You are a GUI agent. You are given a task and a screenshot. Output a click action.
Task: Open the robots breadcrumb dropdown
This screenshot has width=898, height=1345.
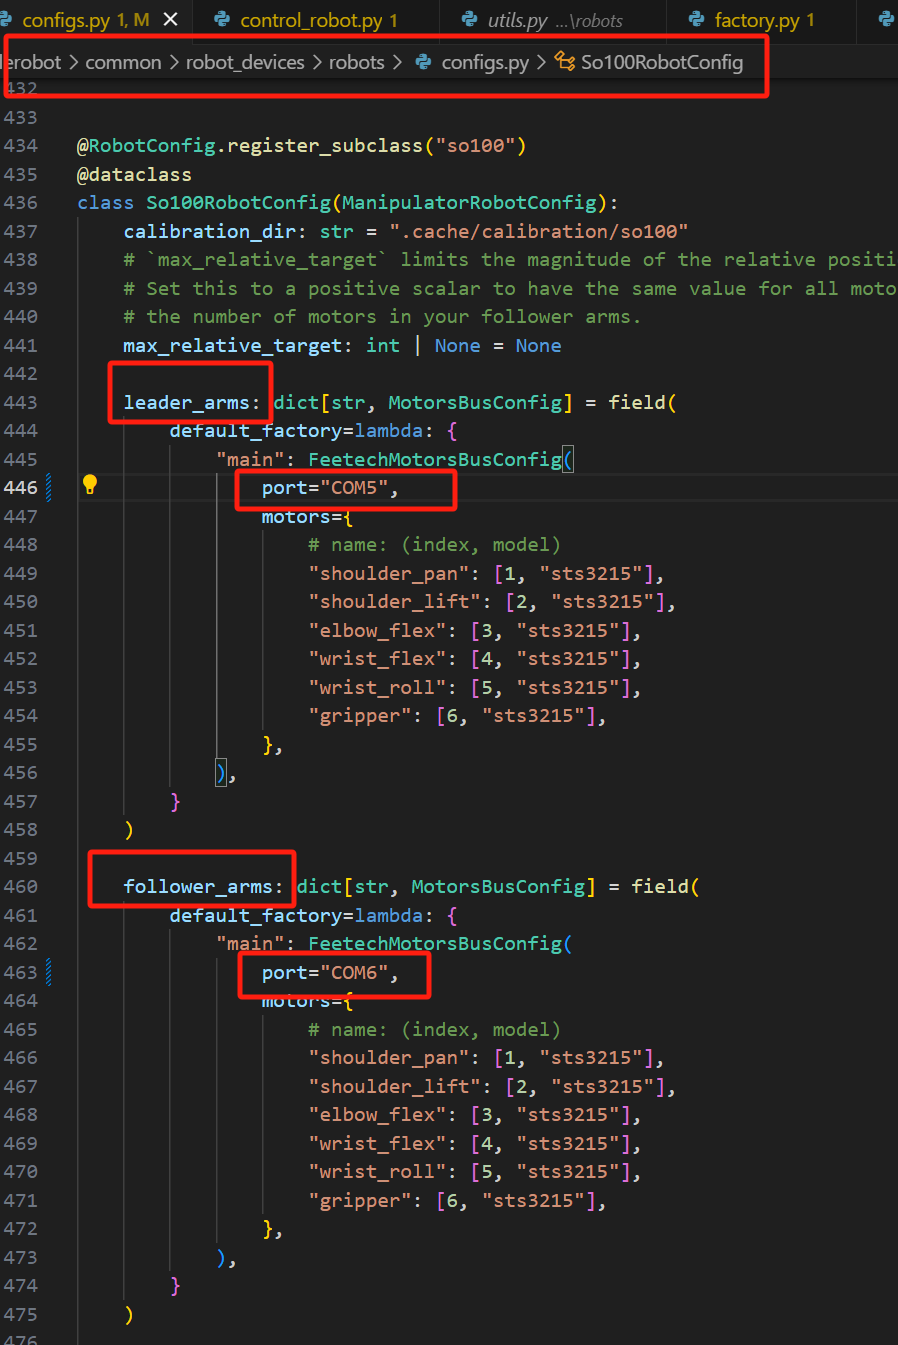coord(357,62)
